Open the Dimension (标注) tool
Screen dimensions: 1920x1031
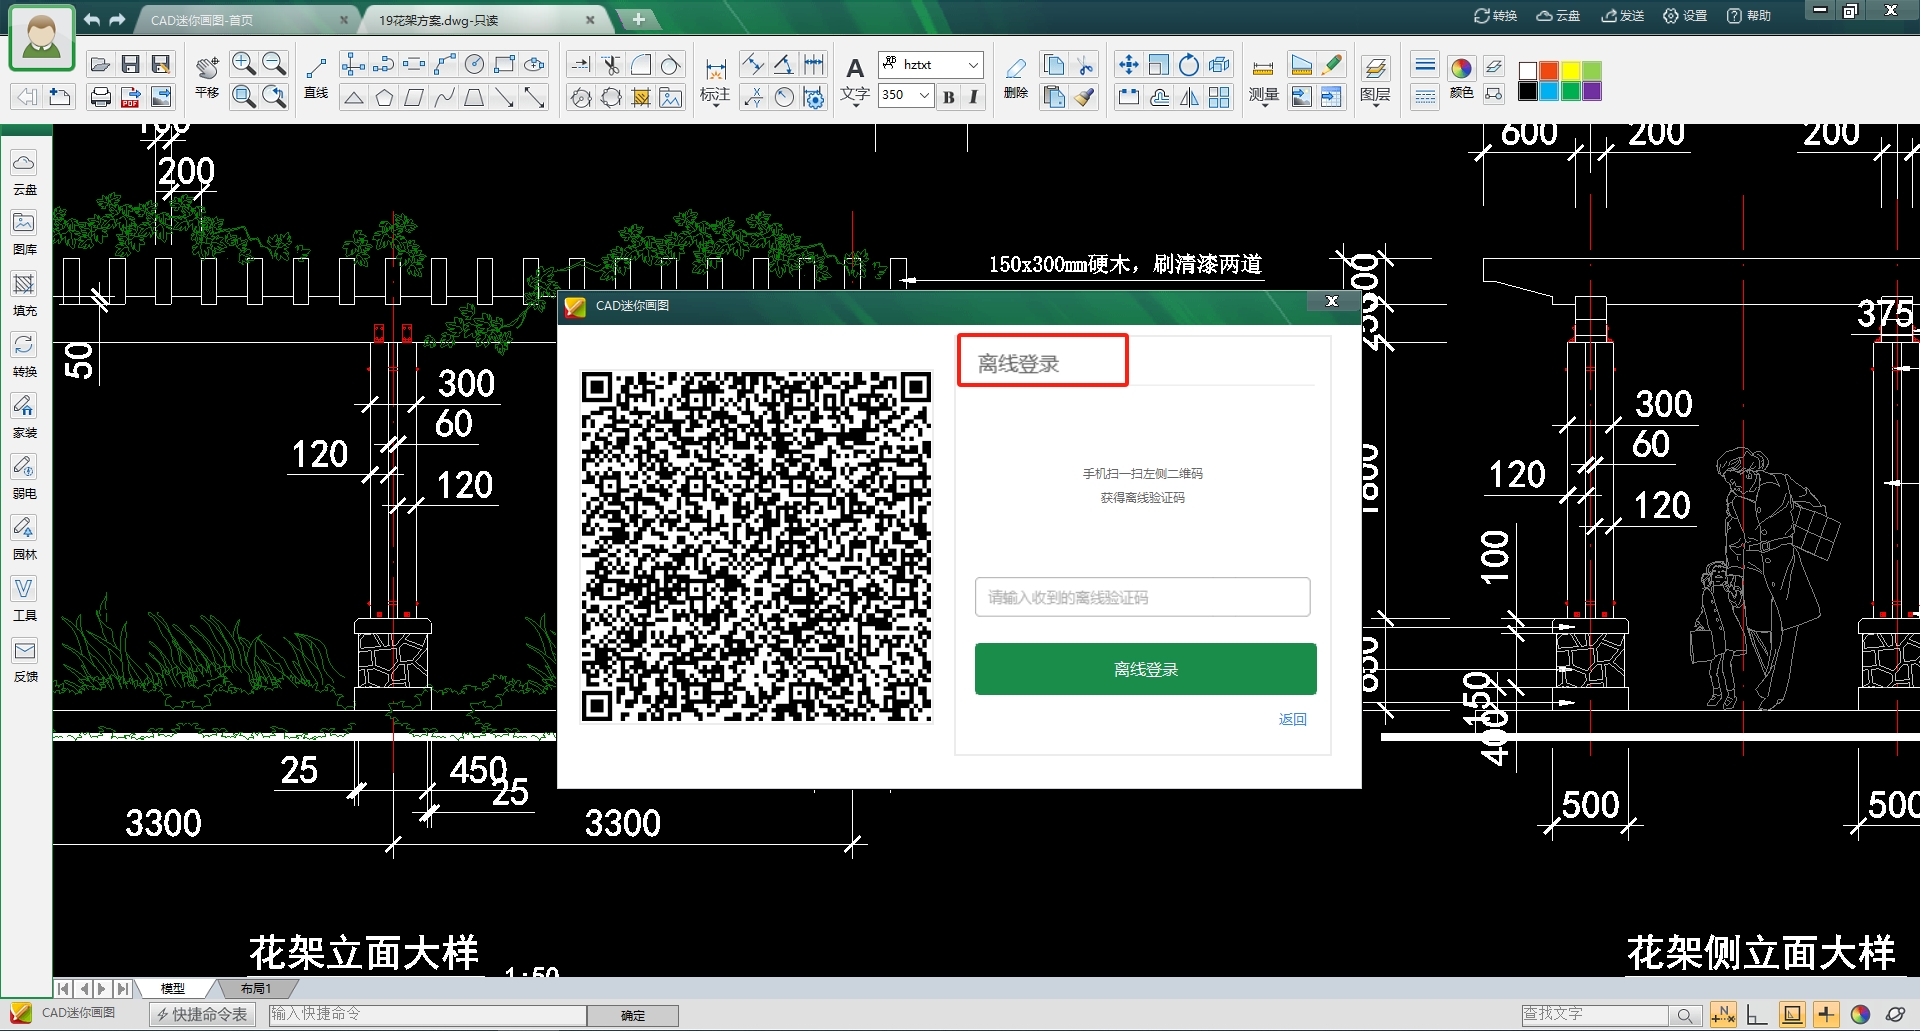tap(715, 75)
